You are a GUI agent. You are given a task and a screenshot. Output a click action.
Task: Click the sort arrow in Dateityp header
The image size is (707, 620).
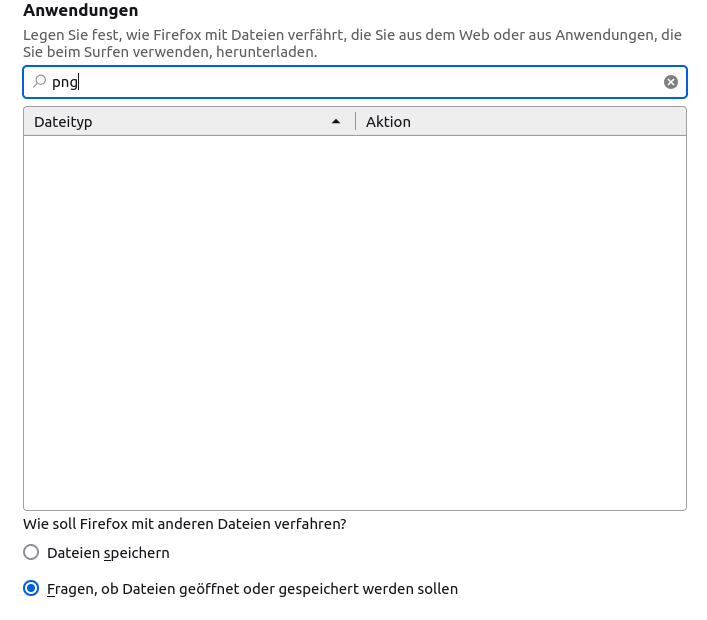tap(336, 122)
